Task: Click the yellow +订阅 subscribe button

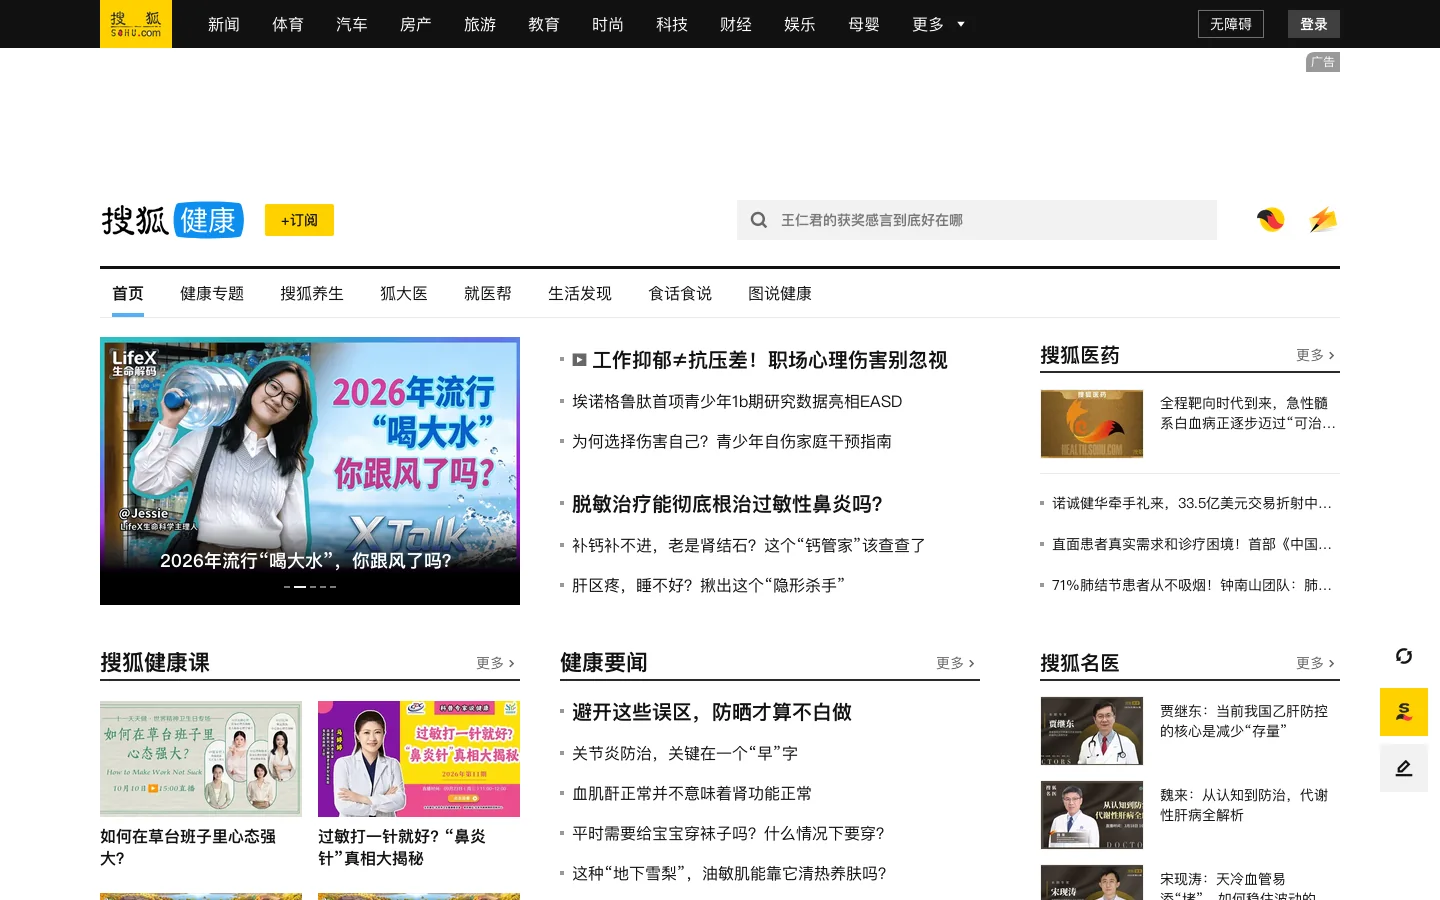Action: 299,220
